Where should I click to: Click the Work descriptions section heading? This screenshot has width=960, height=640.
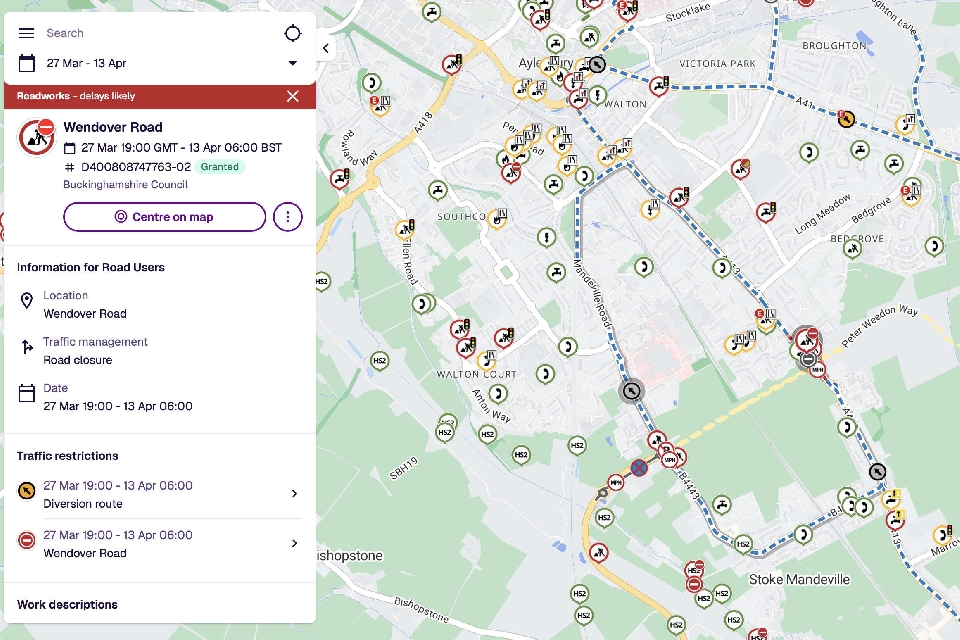pos(67,605)
